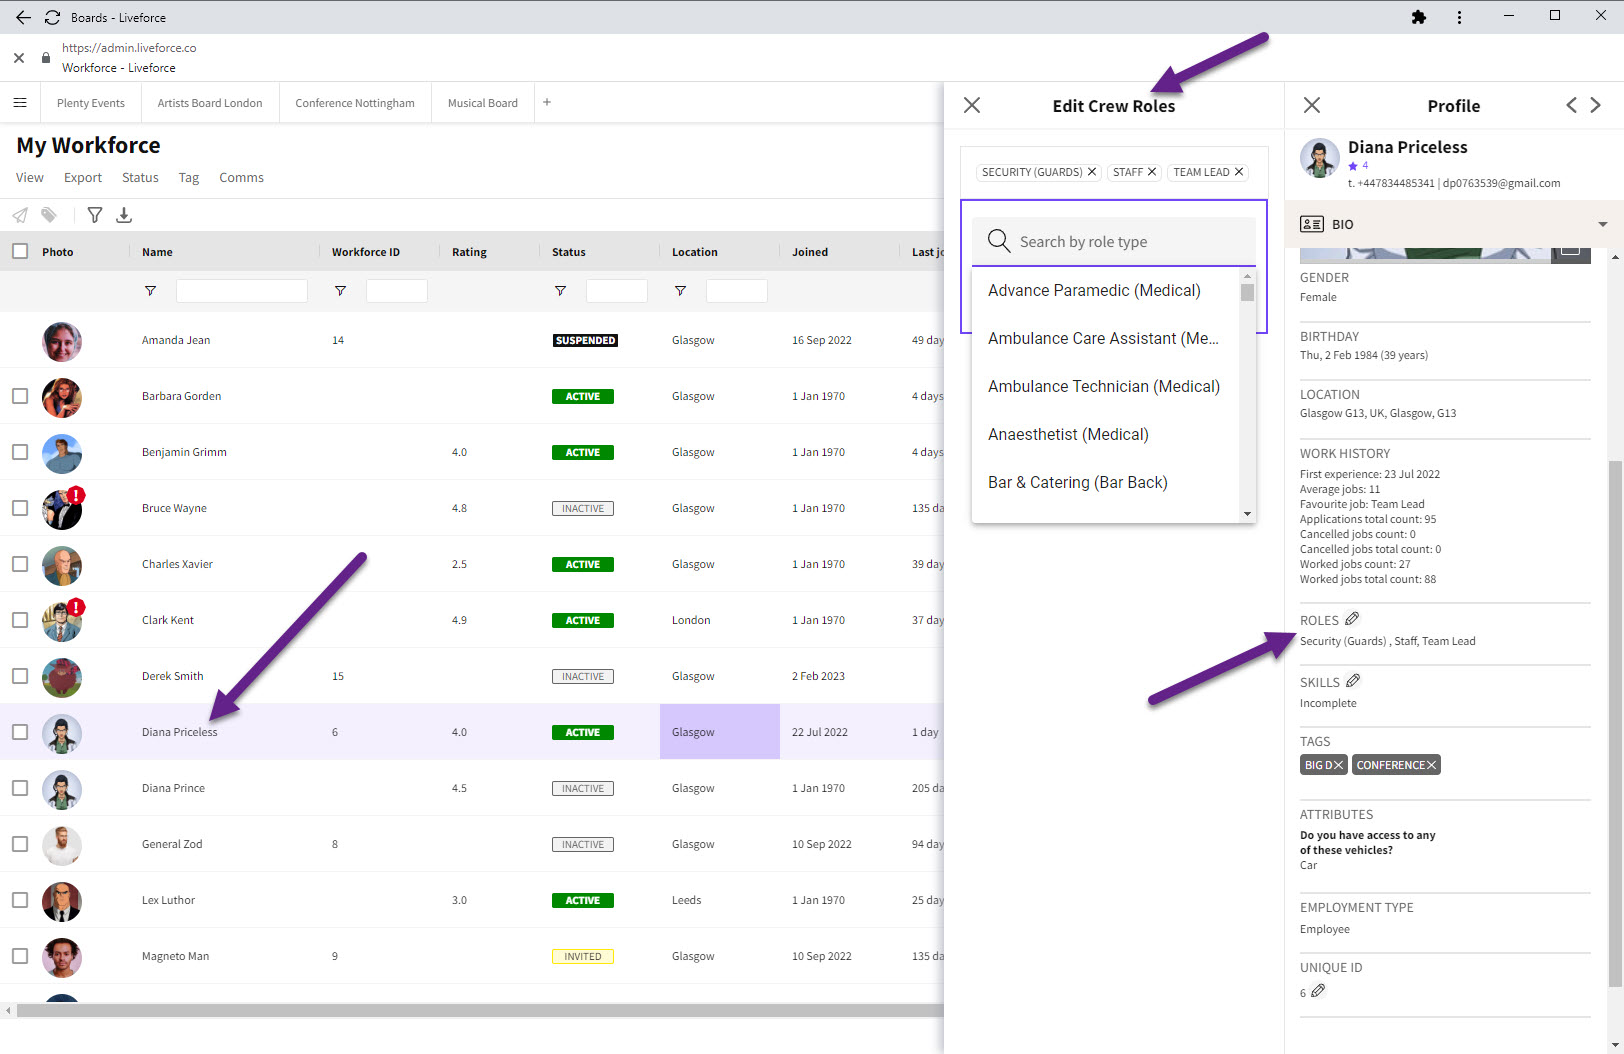Viewport: 1624px width, 1054px height.
Task: Remove the TEAM LEAD role chip
Action: (1239, 172)
